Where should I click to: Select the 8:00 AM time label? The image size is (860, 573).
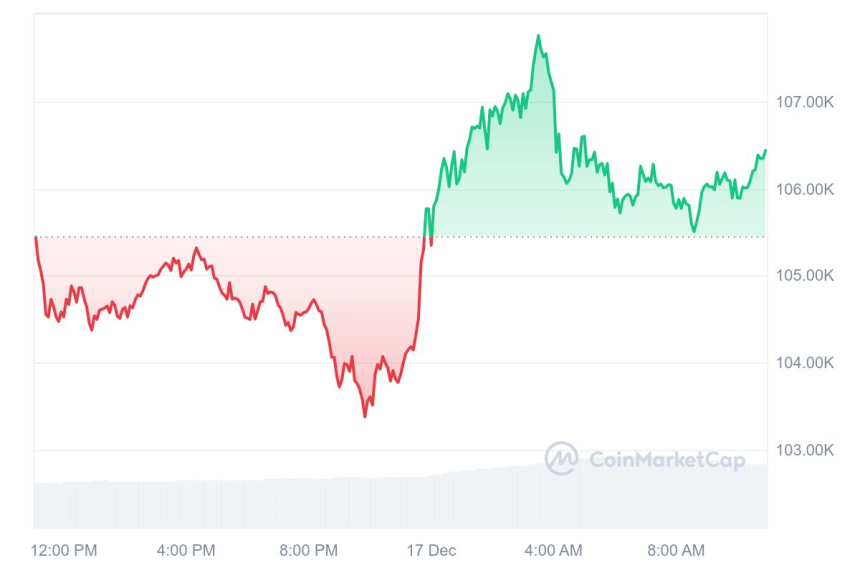[x=675, y=550]
